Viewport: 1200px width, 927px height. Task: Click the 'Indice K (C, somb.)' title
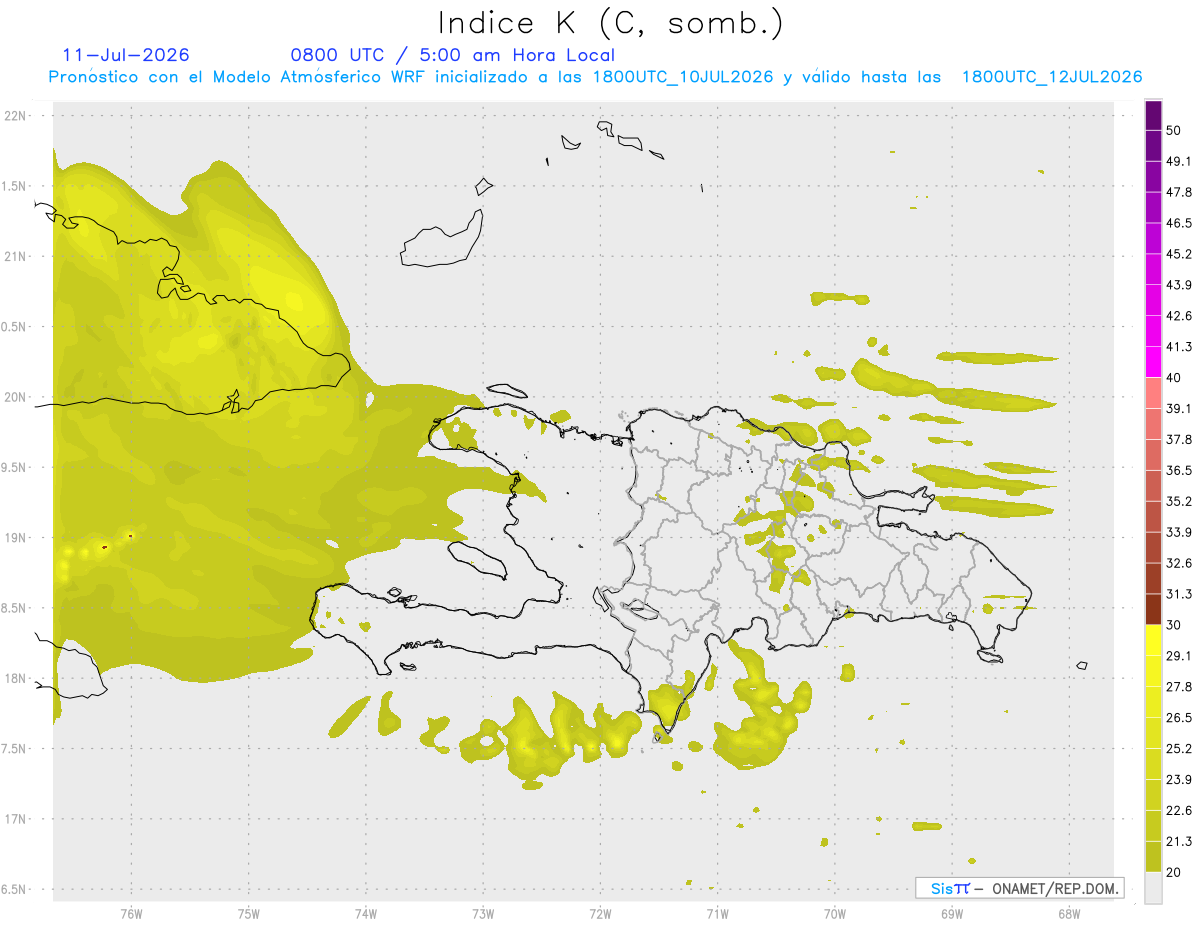[611, 24]
